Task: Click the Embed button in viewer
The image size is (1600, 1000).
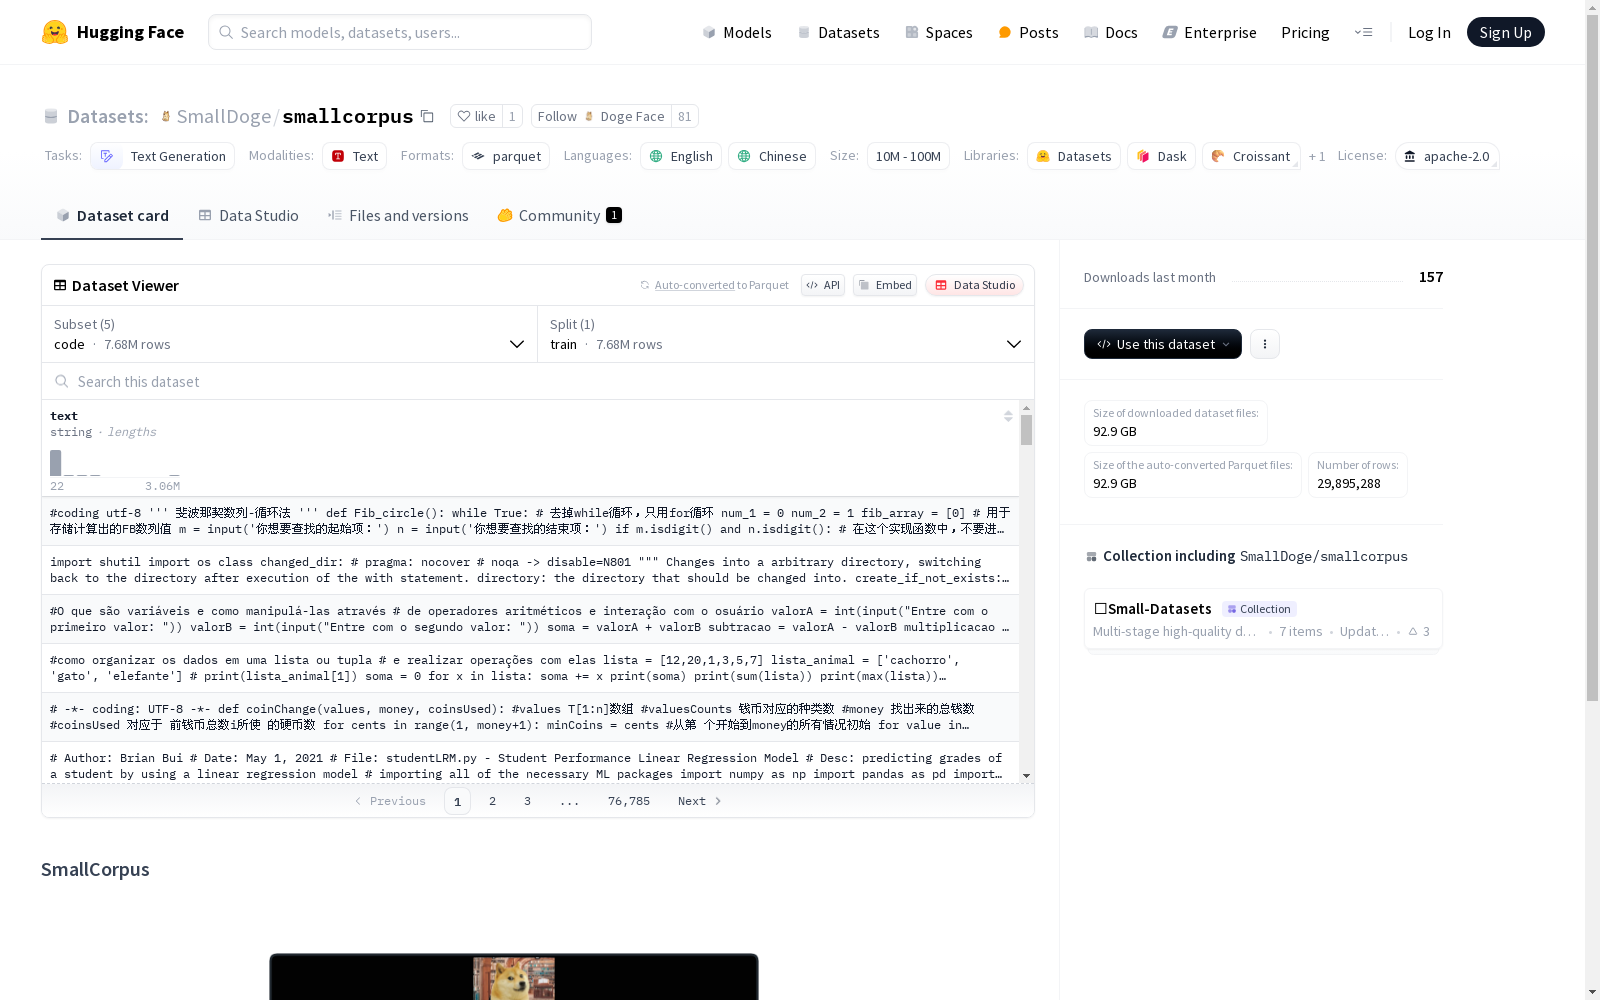Action: (x=885, y=285)
